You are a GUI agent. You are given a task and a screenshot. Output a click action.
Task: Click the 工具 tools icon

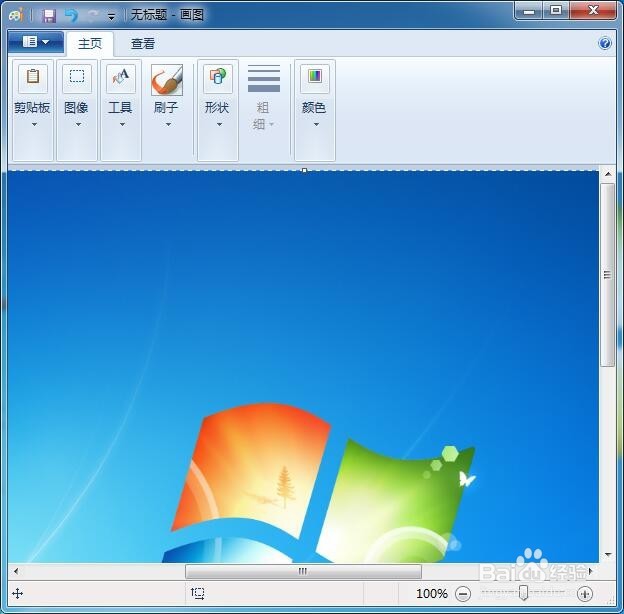(x=121, y=77)
